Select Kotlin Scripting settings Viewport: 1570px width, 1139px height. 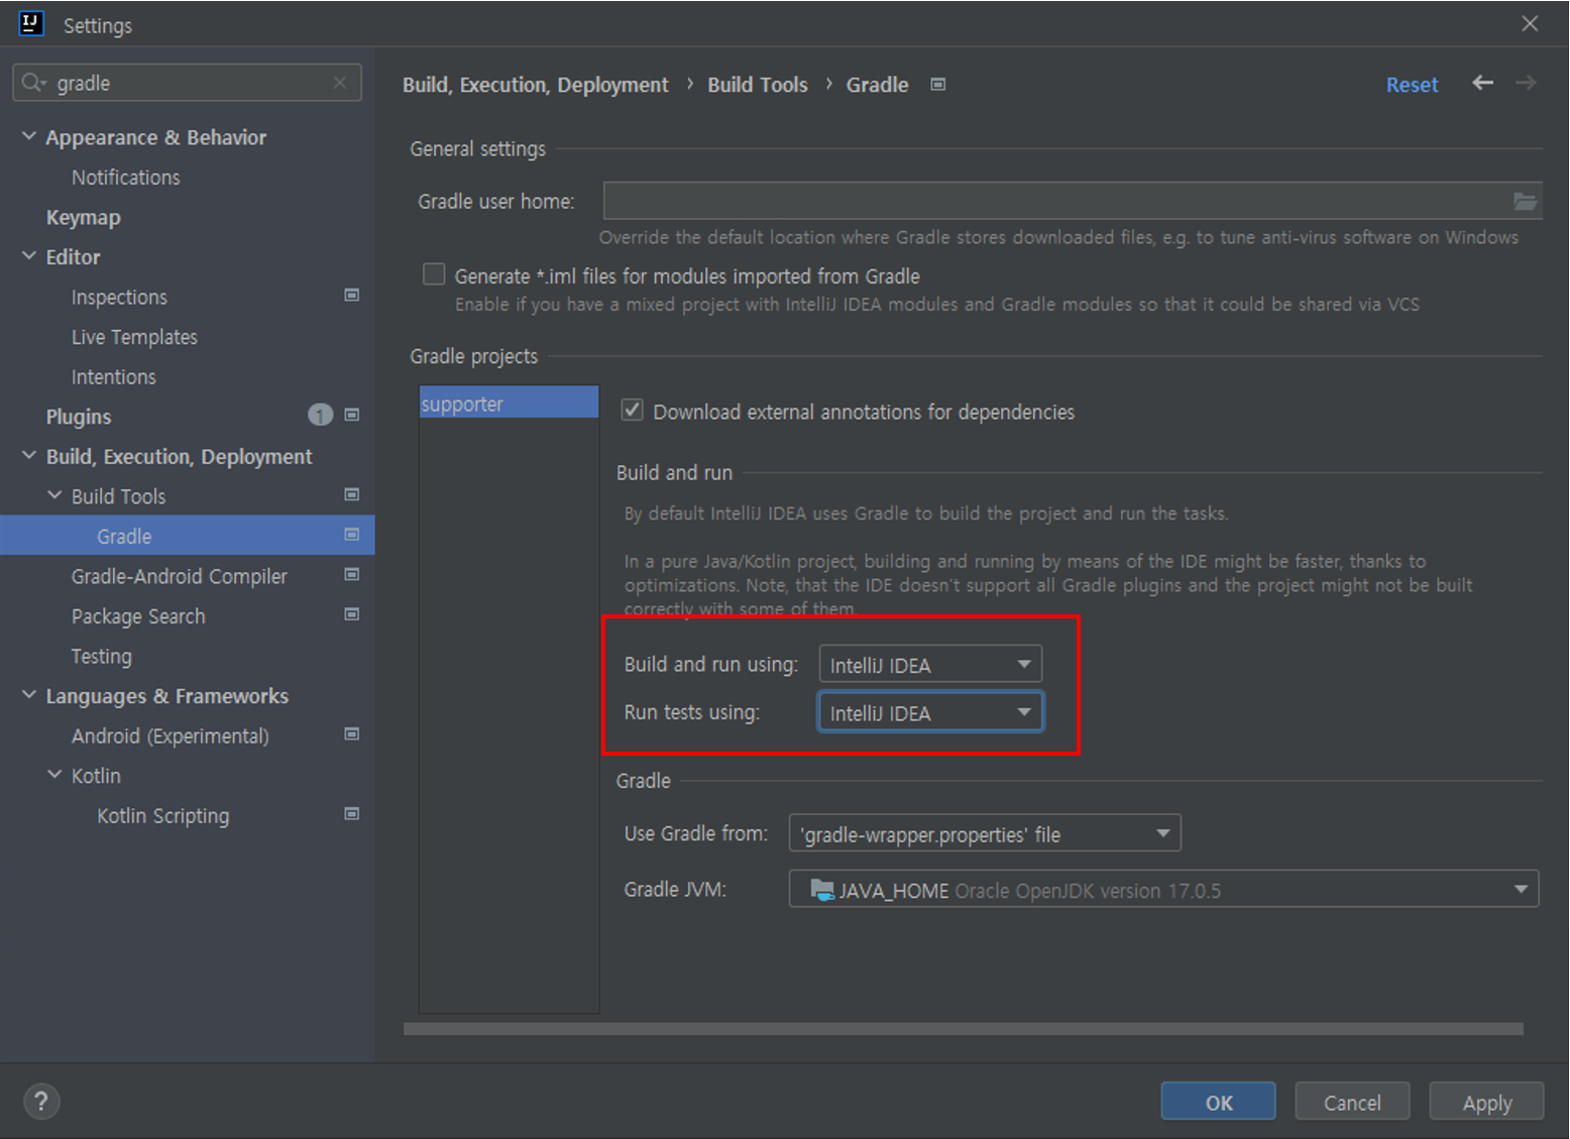pos(163,816)
